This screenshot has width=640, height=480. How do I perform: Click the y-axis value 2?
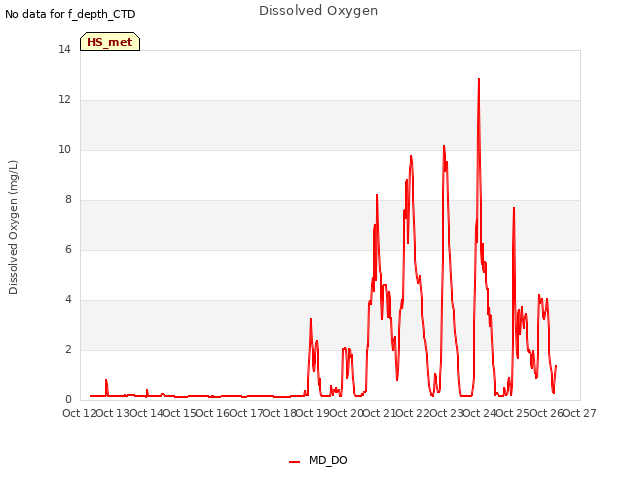(x=68, y=349)
